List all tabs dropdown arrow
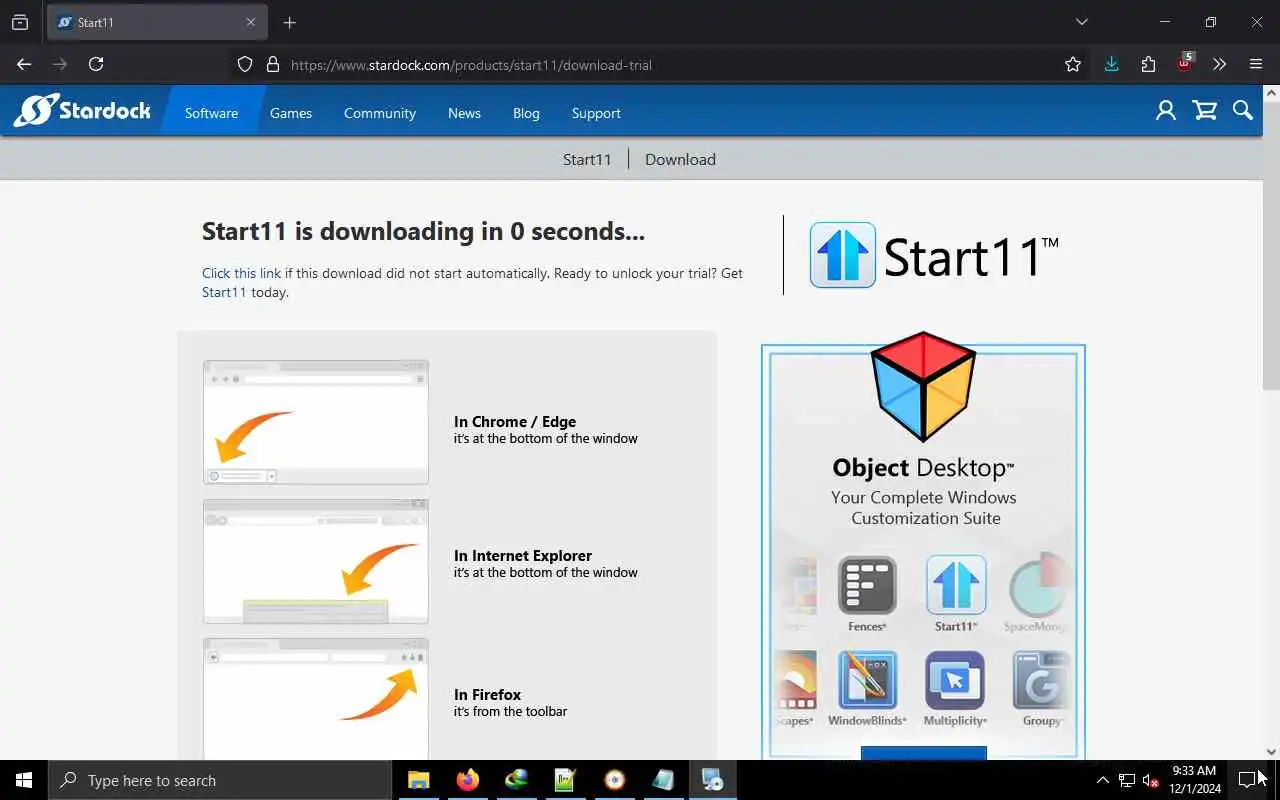This screenshot has width=1280, height=800. coord(1081,22)
